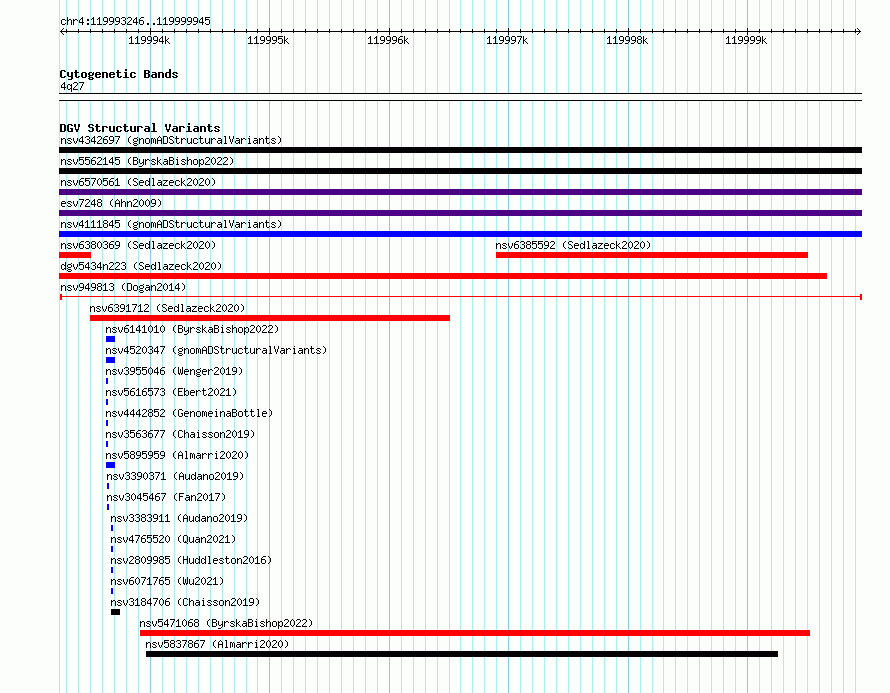Click the 119997k ruler tick label

[x=507, y=40]
